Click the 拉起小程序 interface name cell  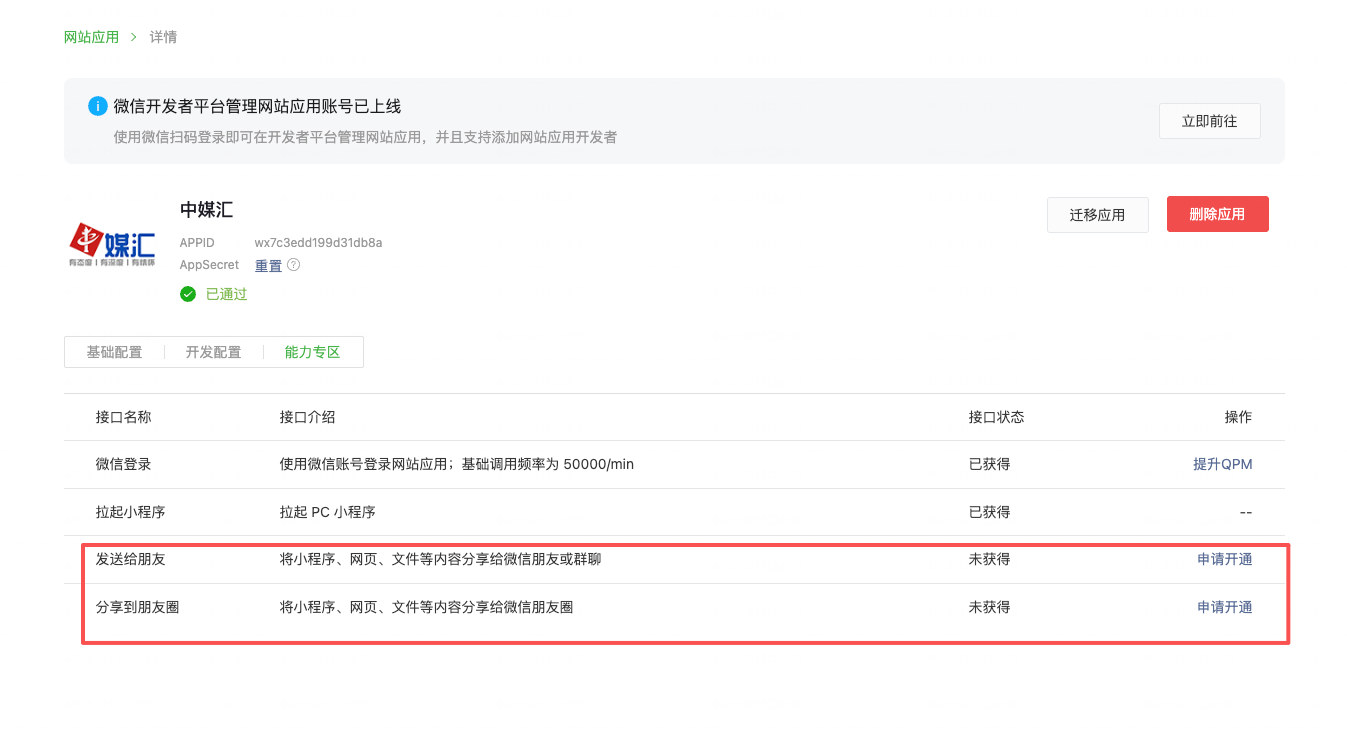coord(130,512)
